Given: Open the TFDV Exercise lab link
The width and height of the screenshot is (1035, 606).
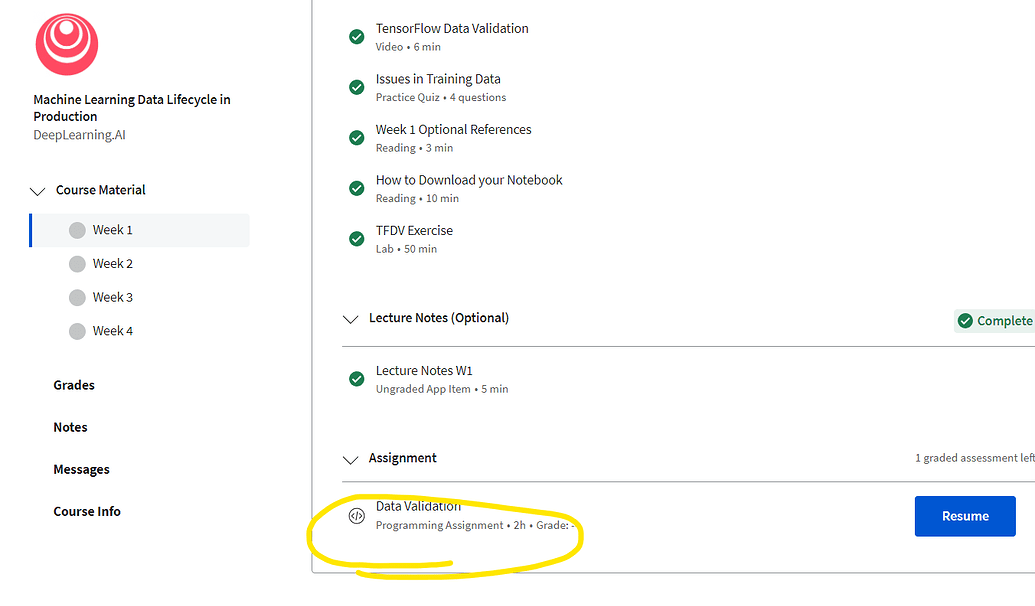Looking at the screenshot, I should tap(414, 231).
